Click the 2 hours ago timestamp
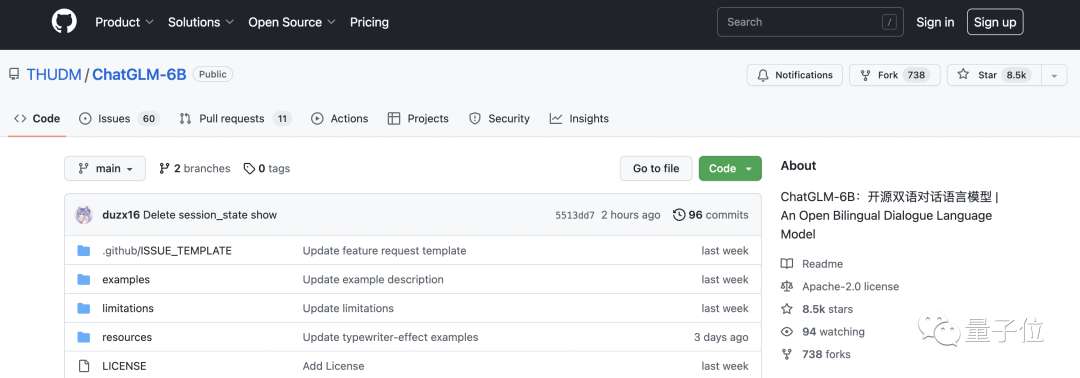Image resolution: width=1080 pixels, height=378 pixels. pos(630,215)
